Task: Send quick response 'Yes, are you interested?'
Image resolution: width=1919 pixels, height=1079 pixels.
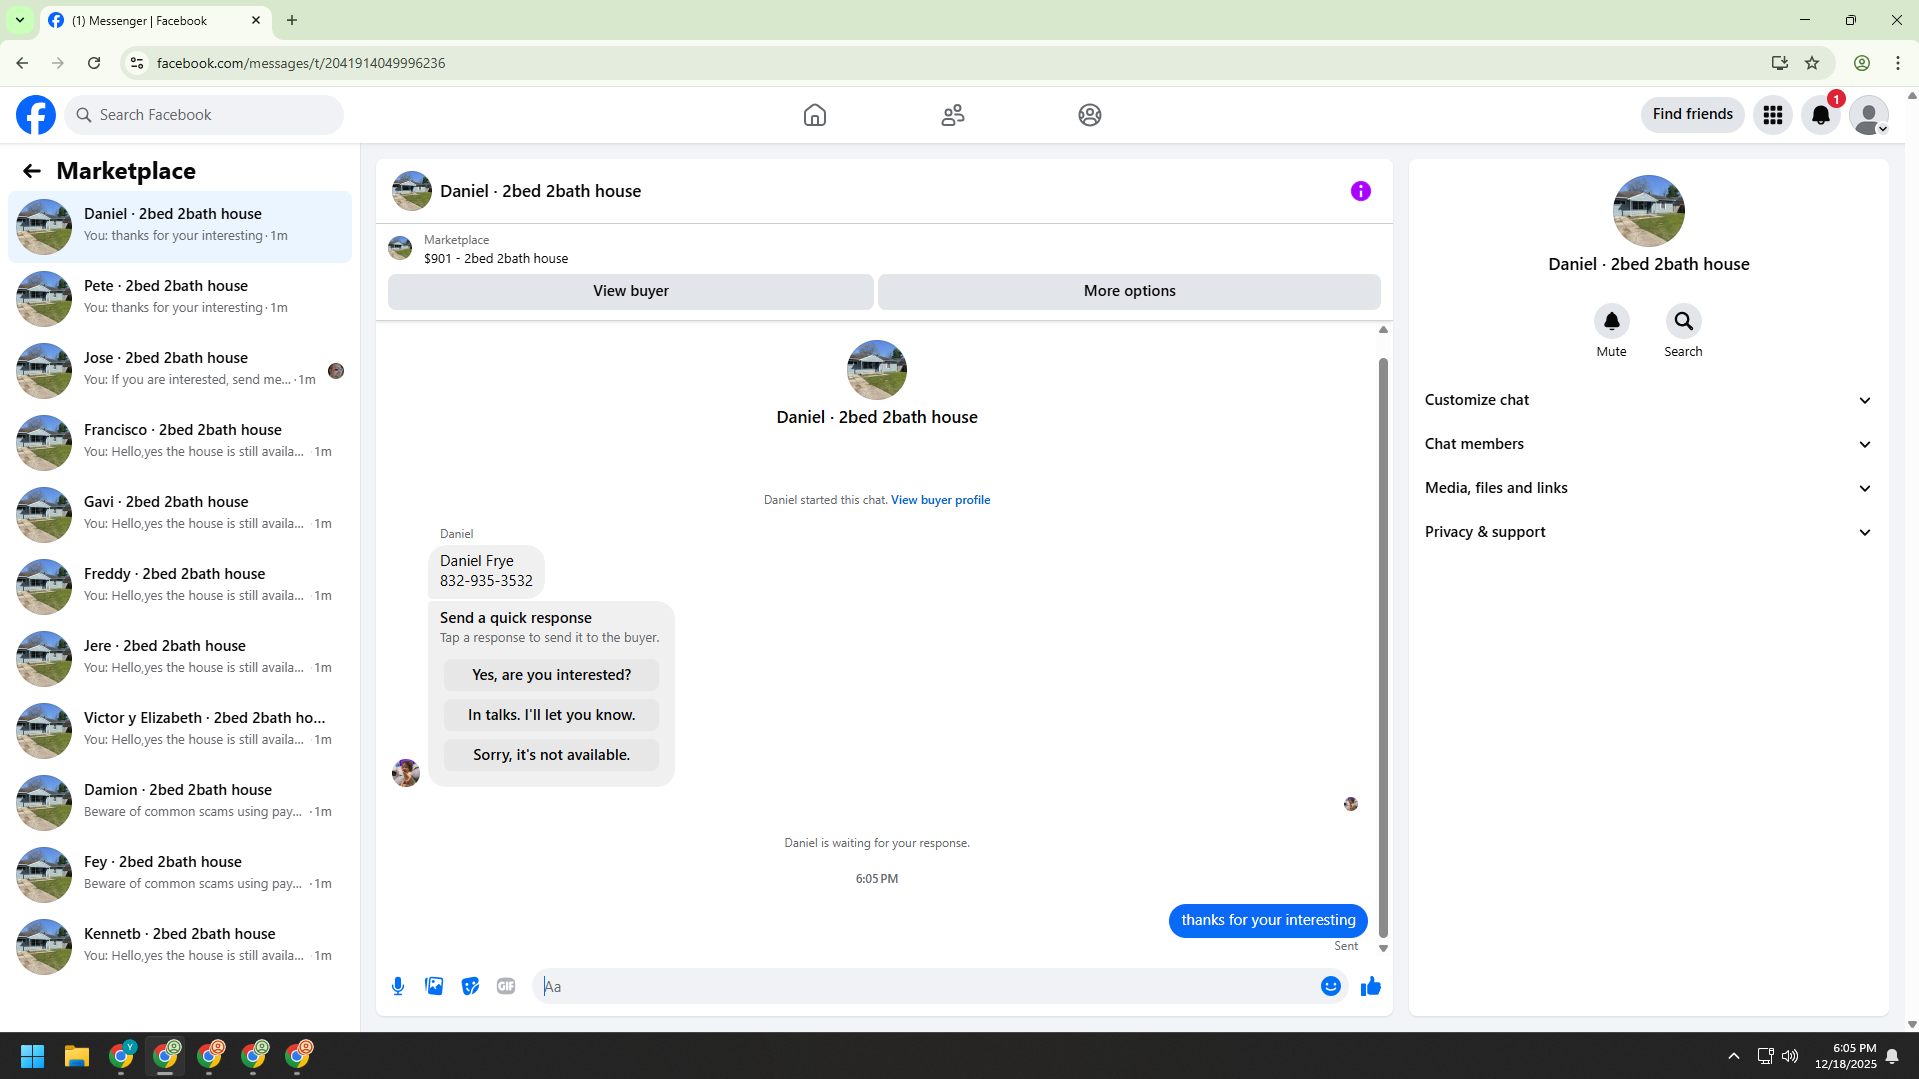Action: 551,675
